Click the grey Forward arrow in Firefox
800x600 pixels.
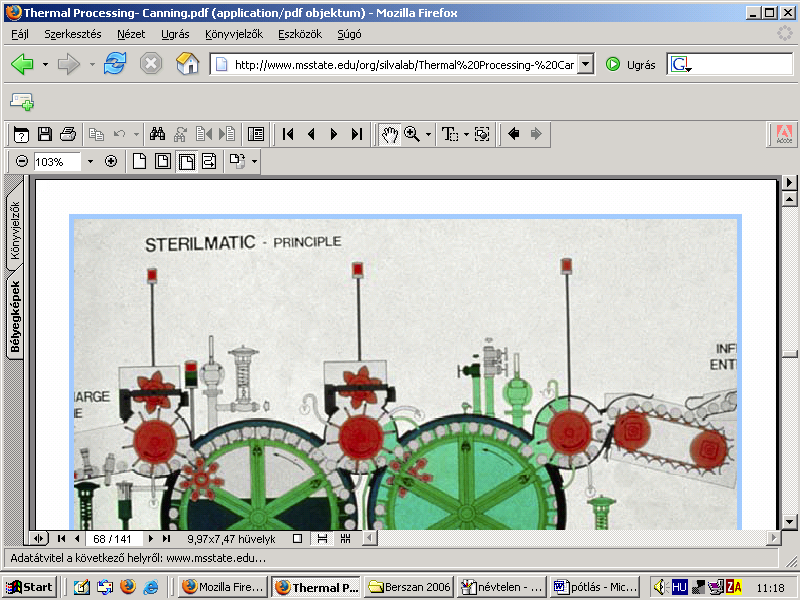pos(68,64)
